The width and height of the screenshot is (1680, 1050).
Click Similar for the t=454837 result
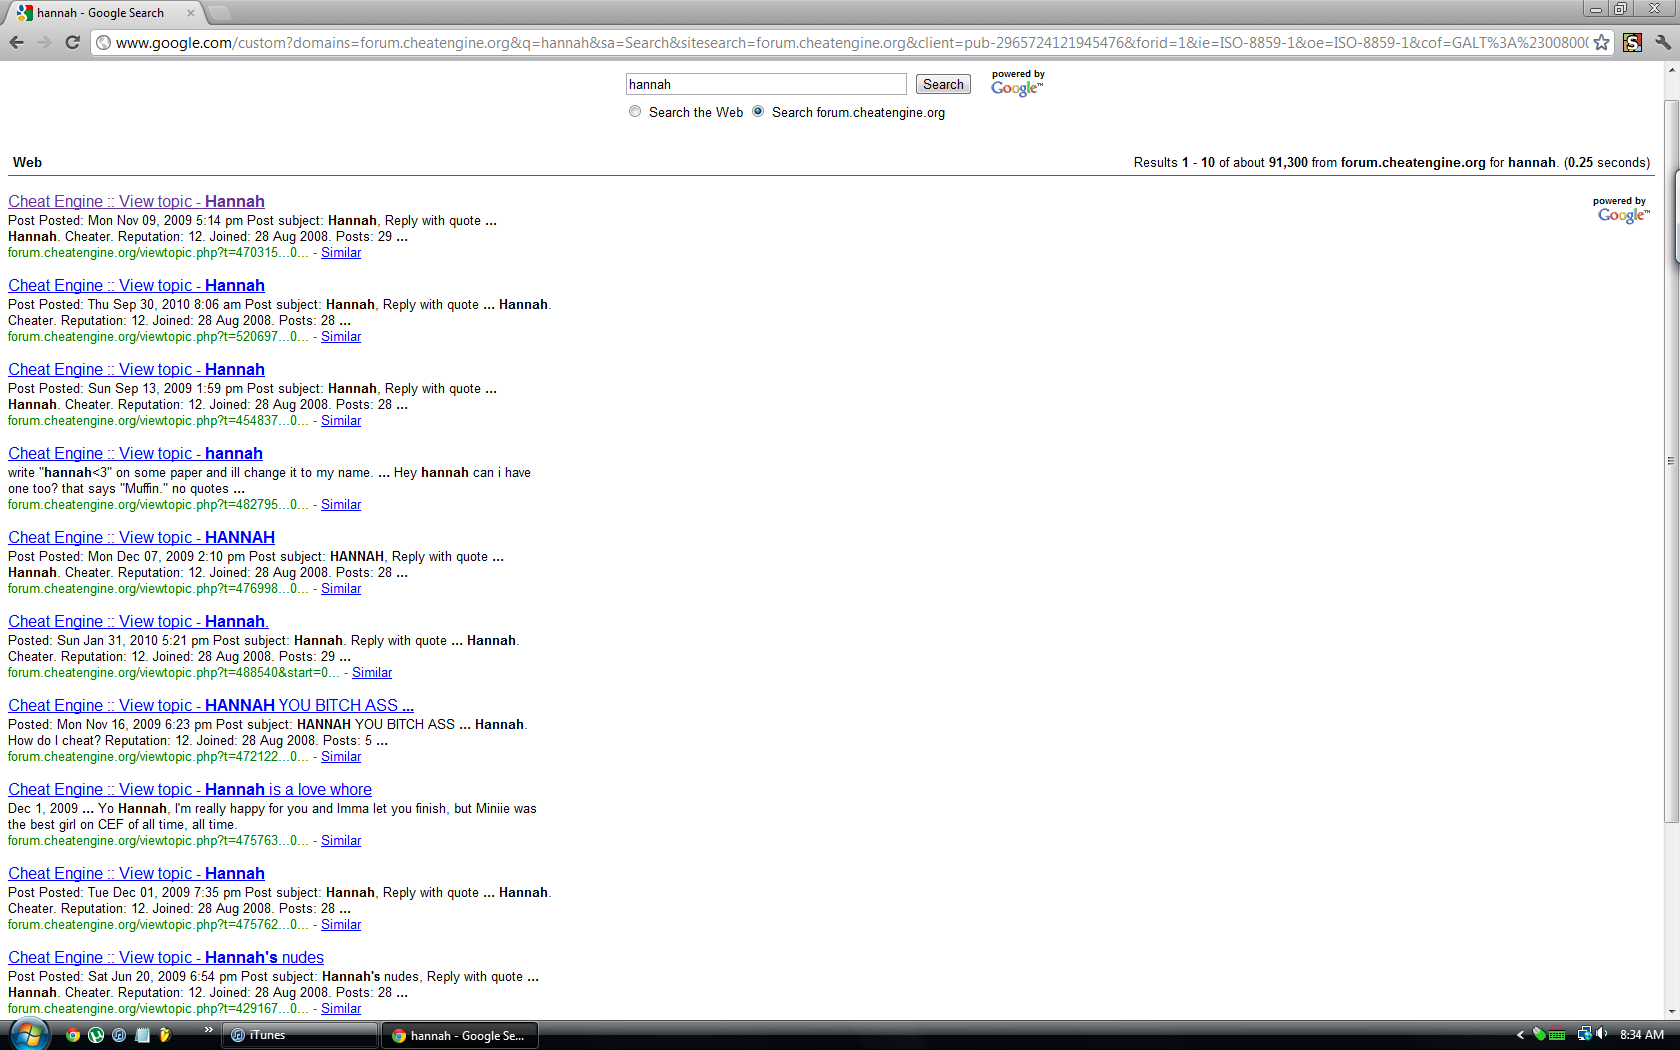pos(341,421)
